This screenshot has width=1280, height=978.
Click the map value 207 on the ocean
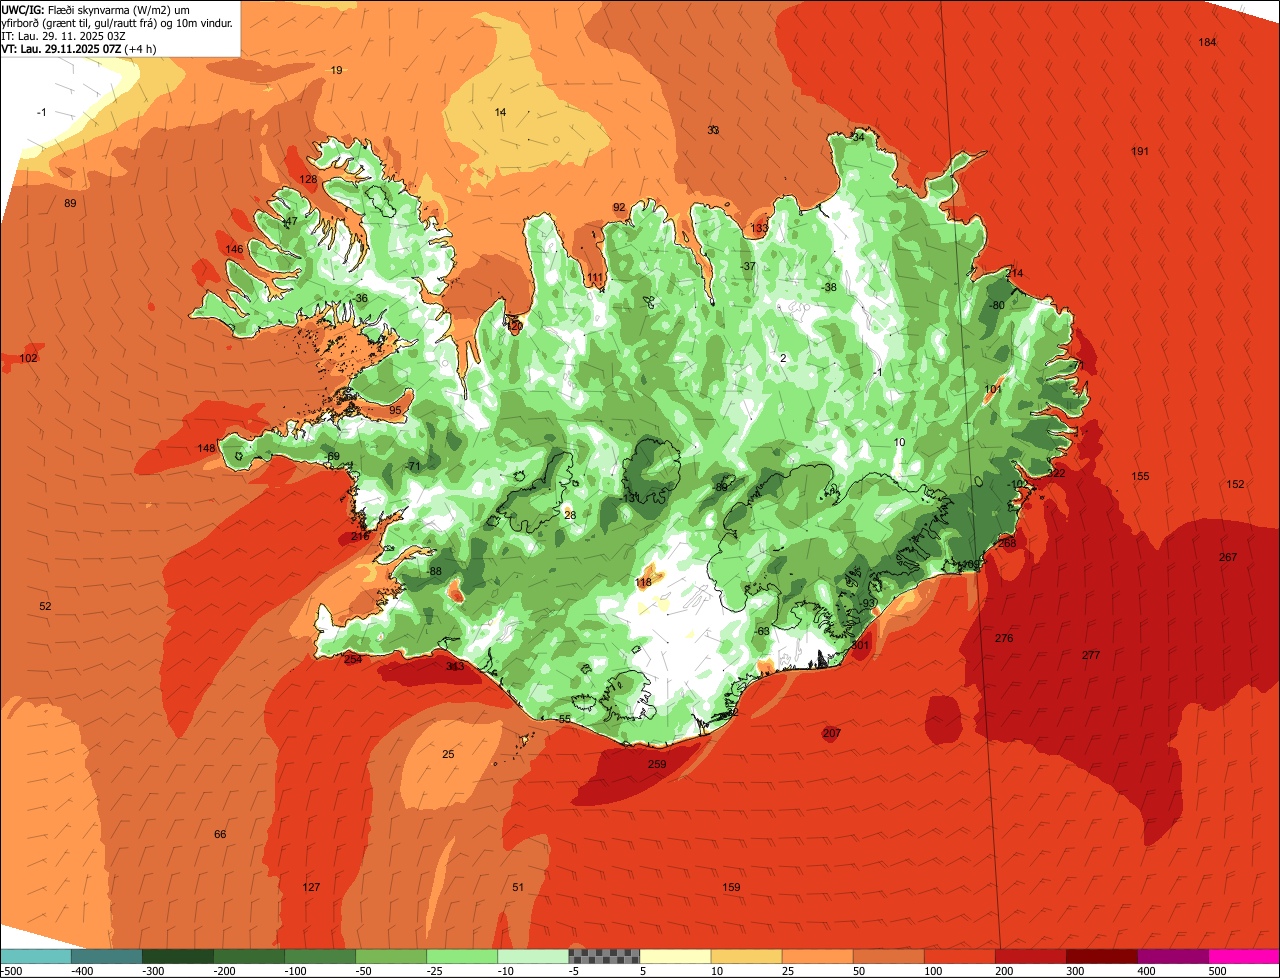[x=832, y=733]
